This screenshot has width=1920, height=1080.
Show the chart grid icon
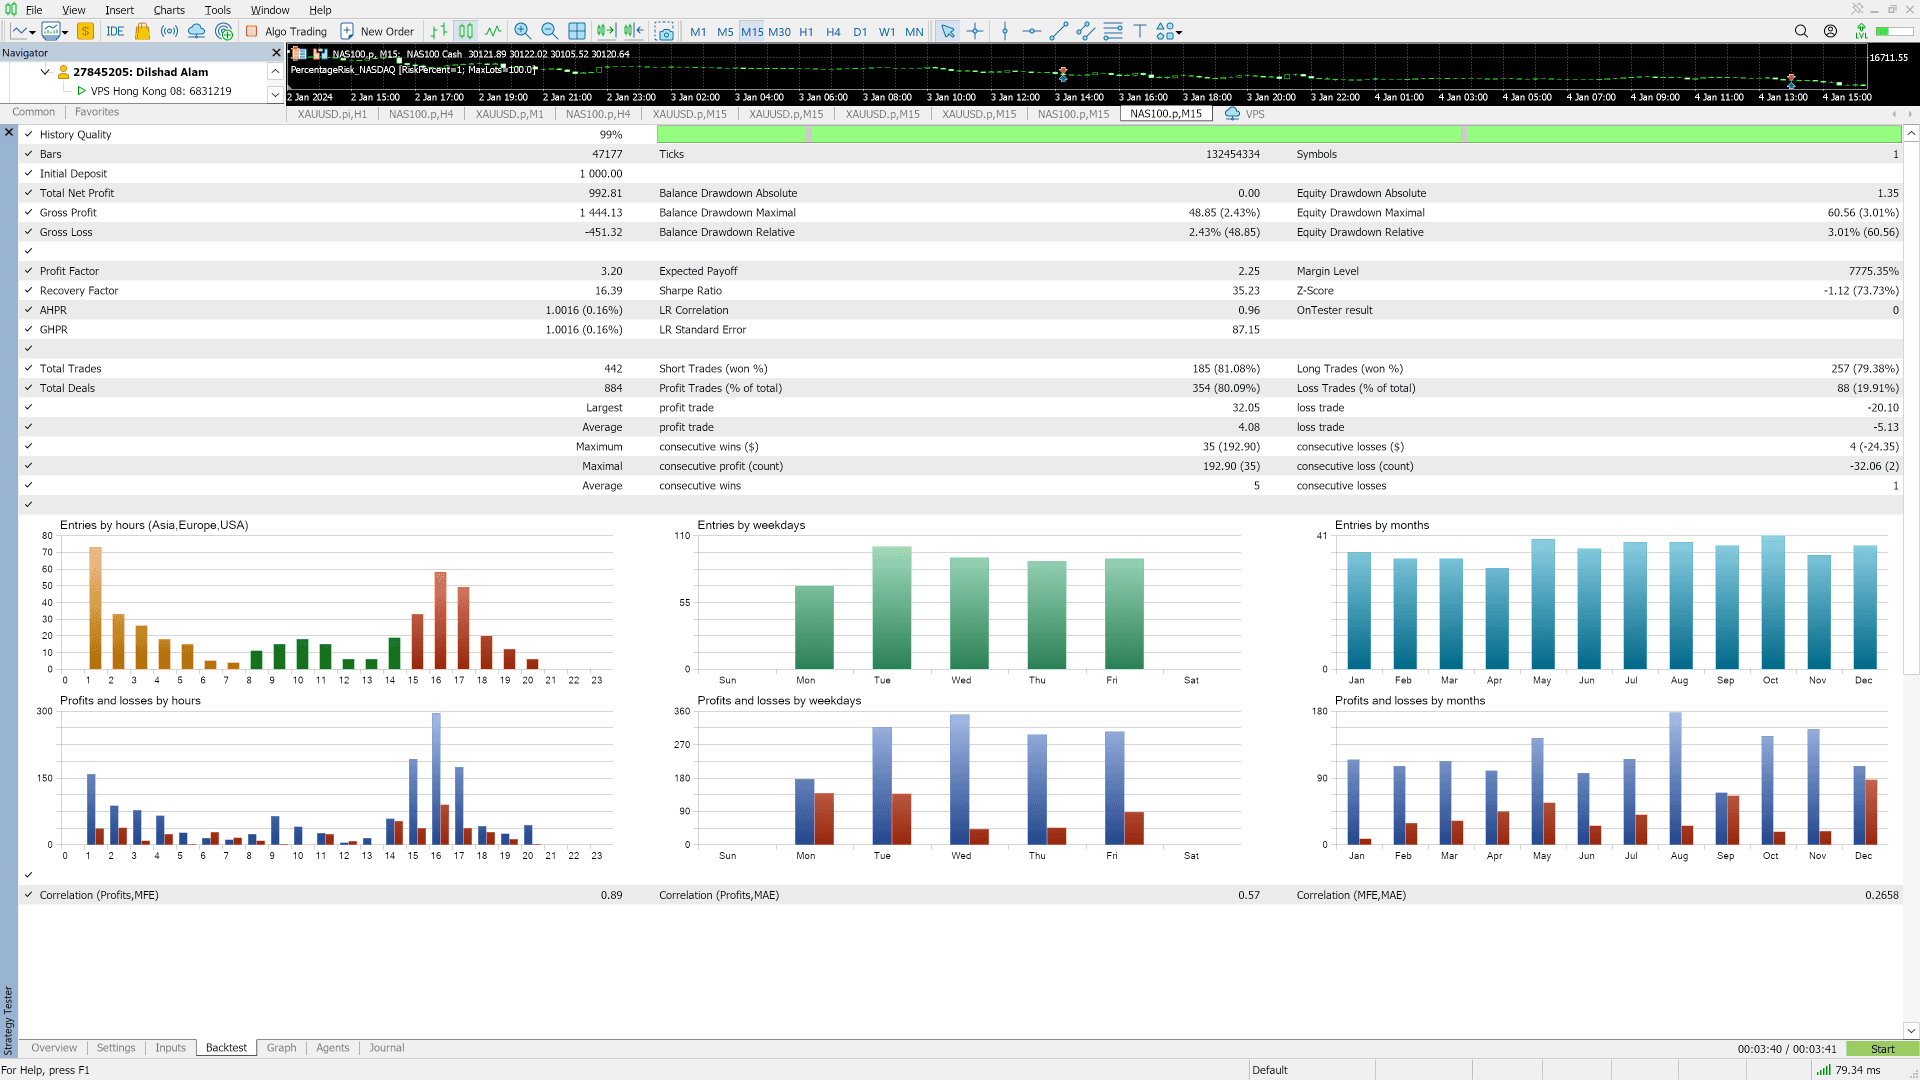click(577, 31)
